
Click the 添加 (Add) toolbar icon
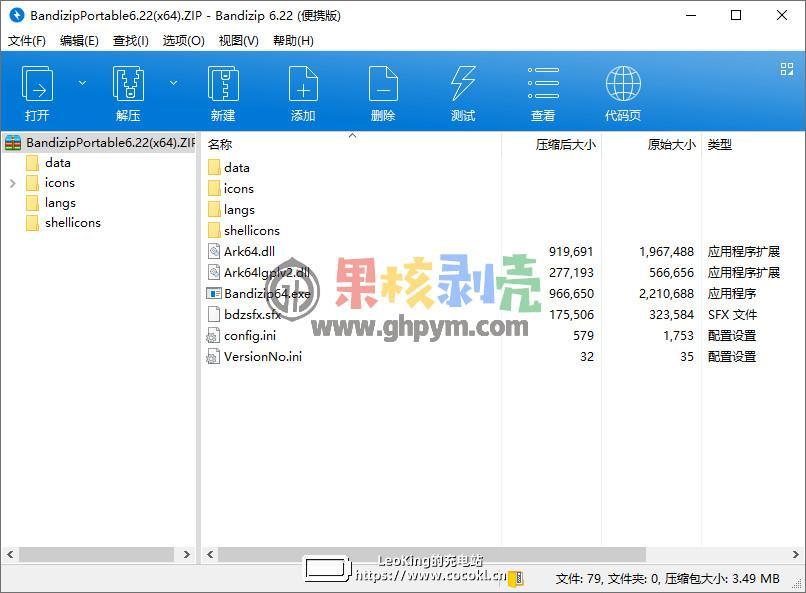[303, 92]
